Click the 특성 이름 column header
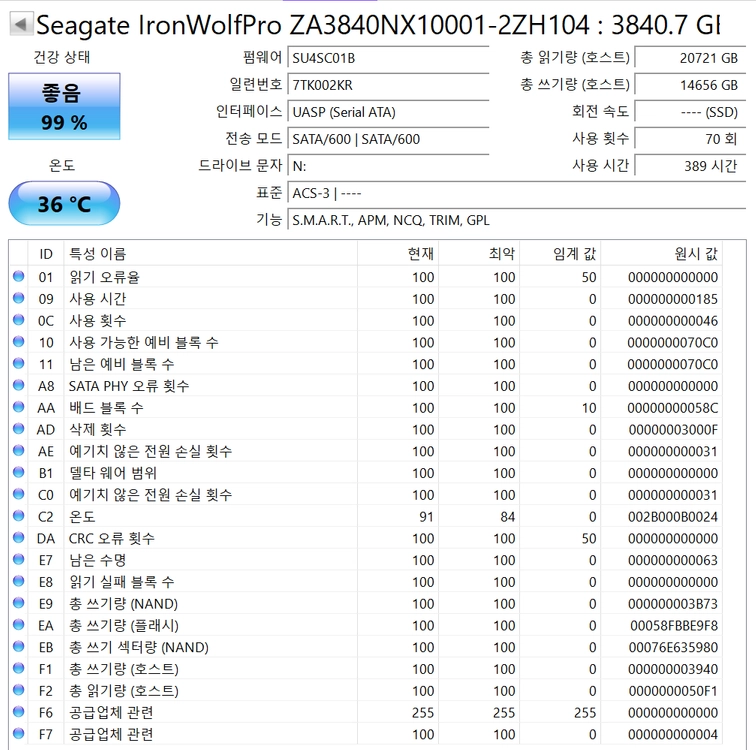 [211, 254]
